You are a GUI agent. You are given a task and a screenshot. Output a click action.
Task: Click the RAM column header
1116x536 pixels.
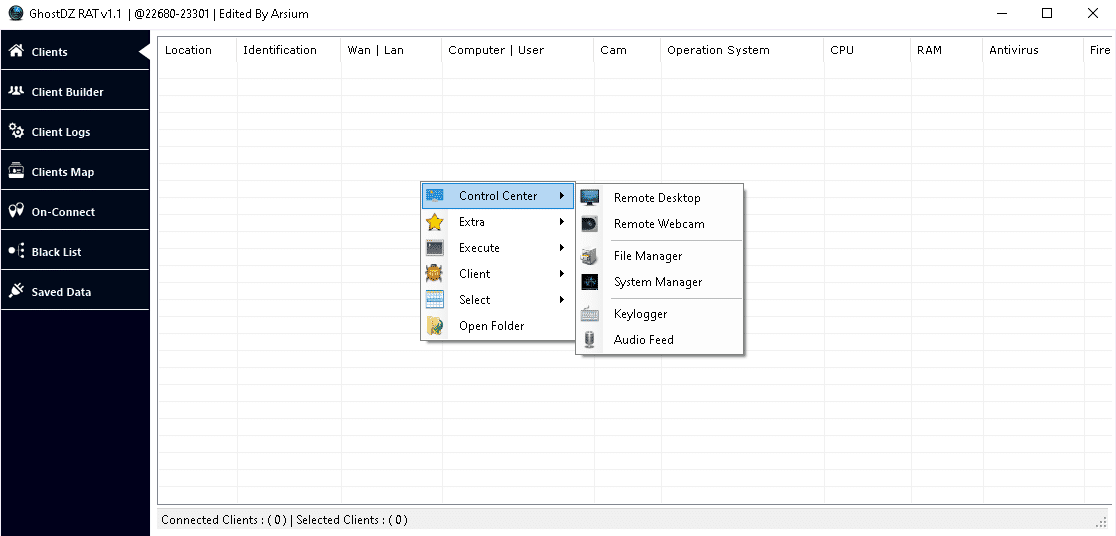[x=947, y=50]
